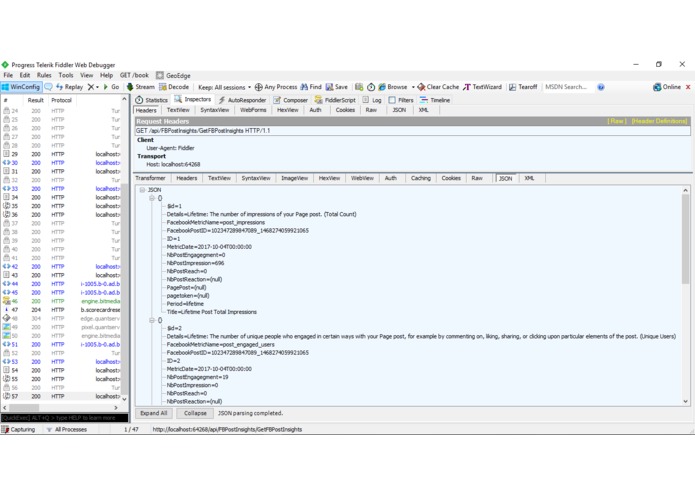Click the Protocol column header

(61, 100)
